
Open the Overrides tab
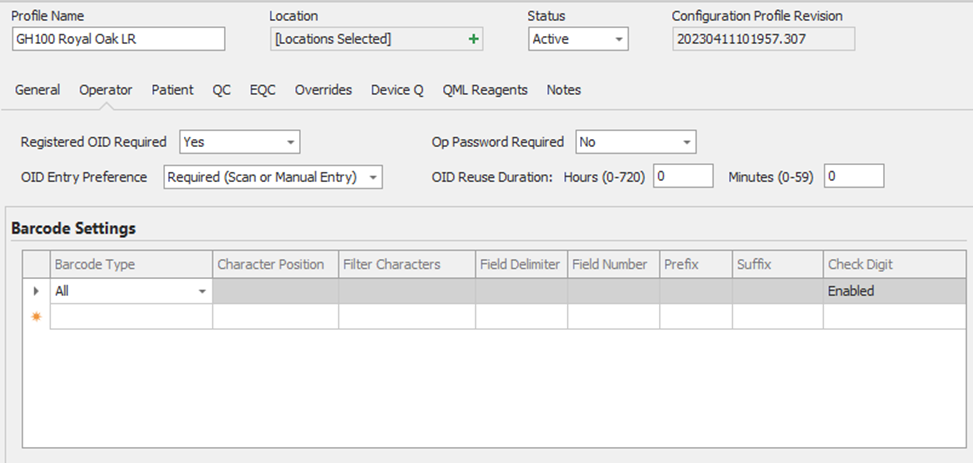click(323, 90)
